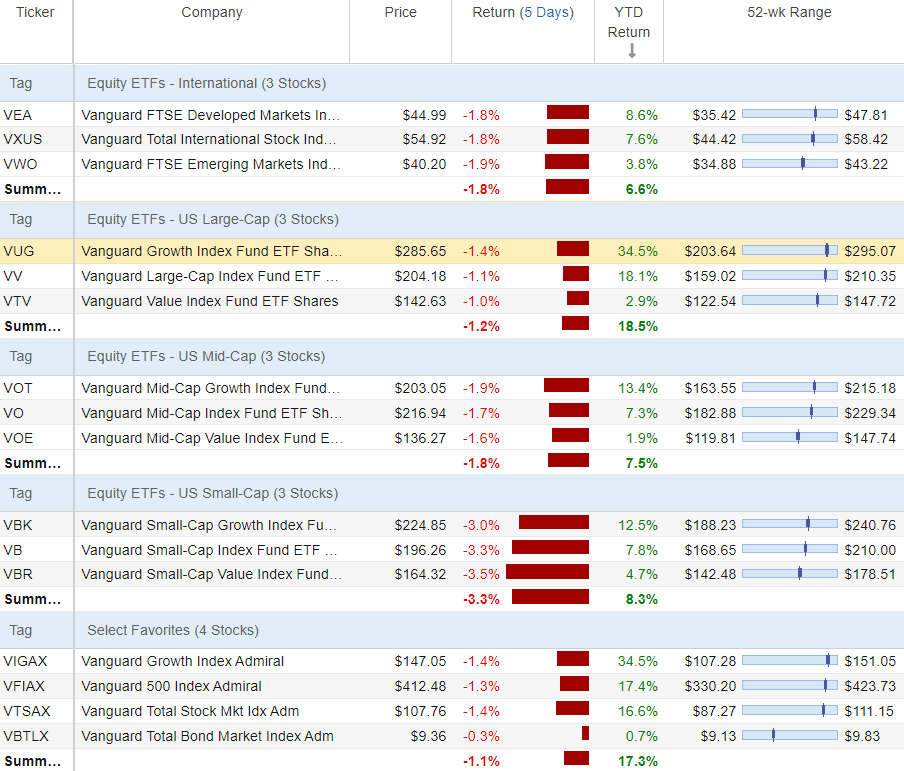Viewport: 904px width, 771px height.
Task: Click Vanguard Total Stock Mkt Idx Adm
Action: pos(190,710)
